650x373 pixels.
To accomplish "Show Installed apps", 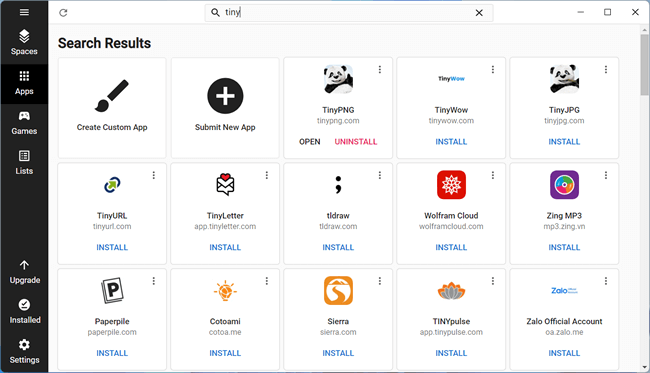I will coord(24,312).
